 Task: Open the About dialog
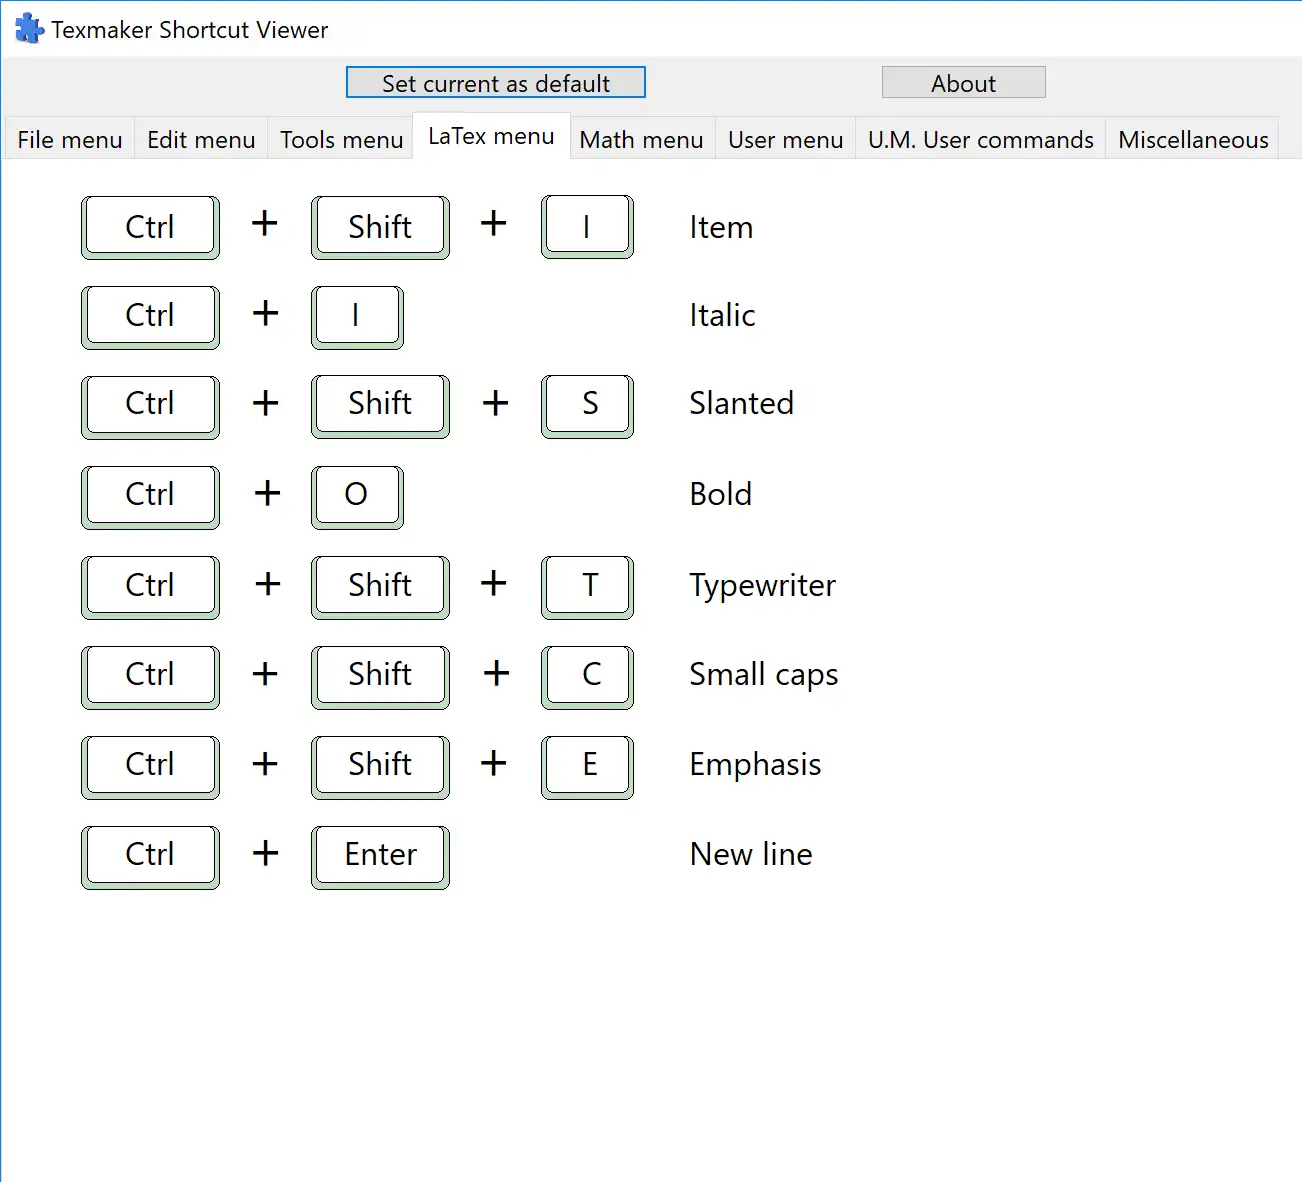pyautogui.click(x=963, y=83)
